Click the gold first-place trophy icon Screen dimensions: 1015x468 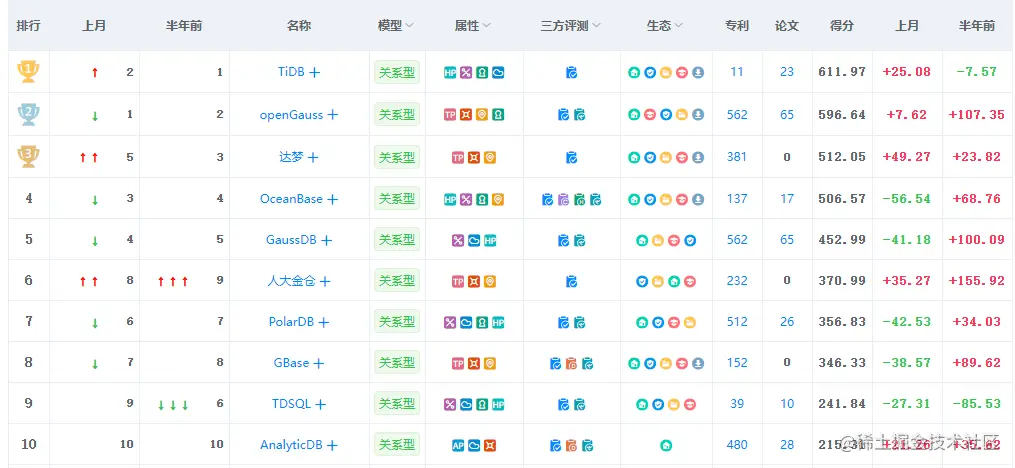(28, 71)
